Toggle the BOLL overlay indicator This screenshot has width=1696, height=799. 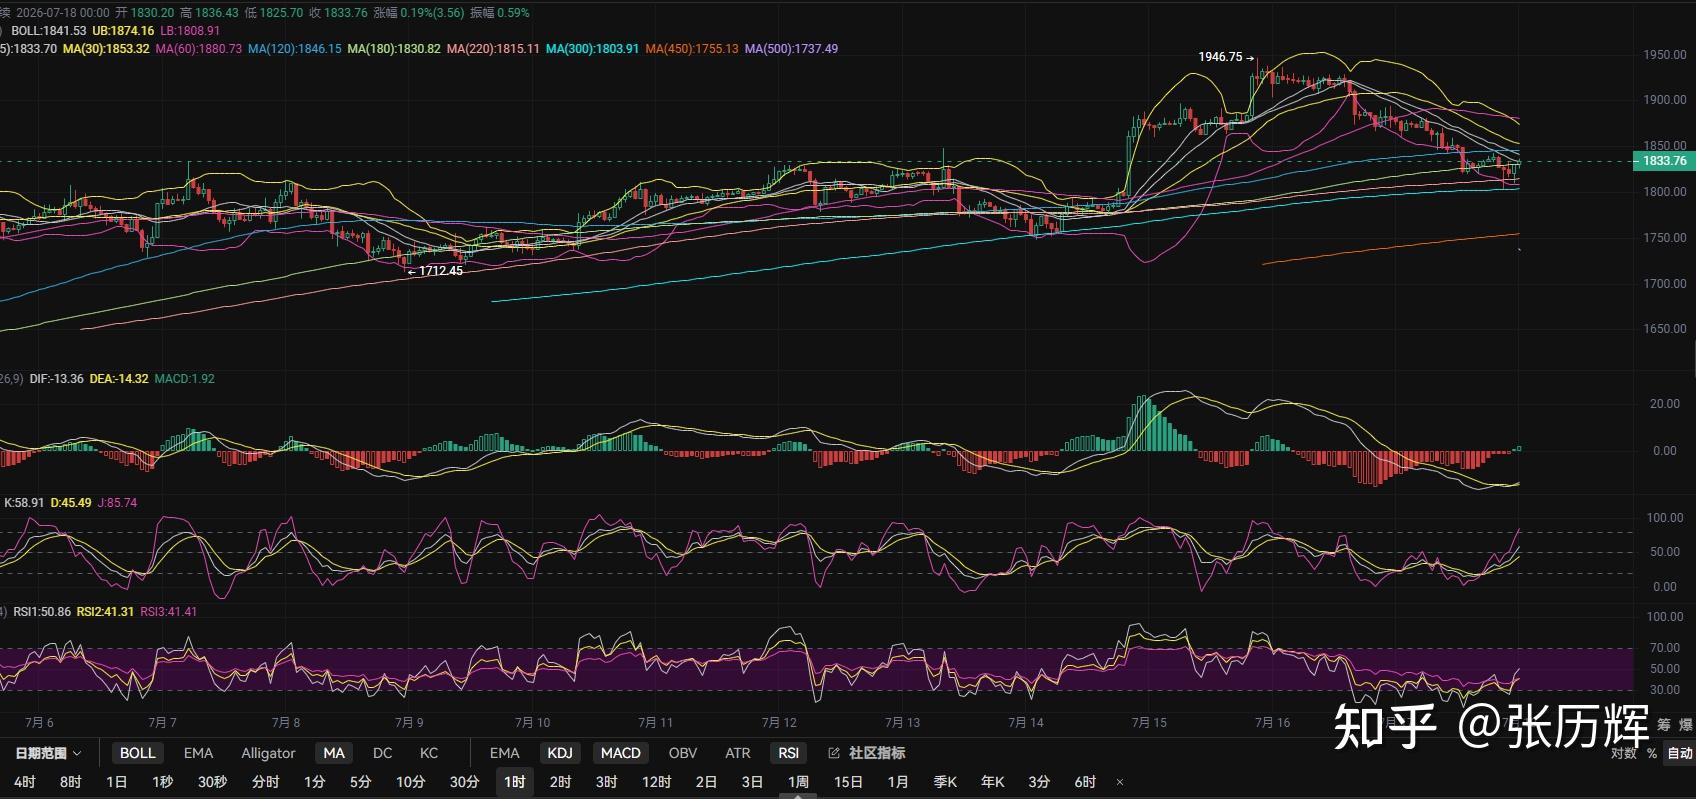click(138, 753)
